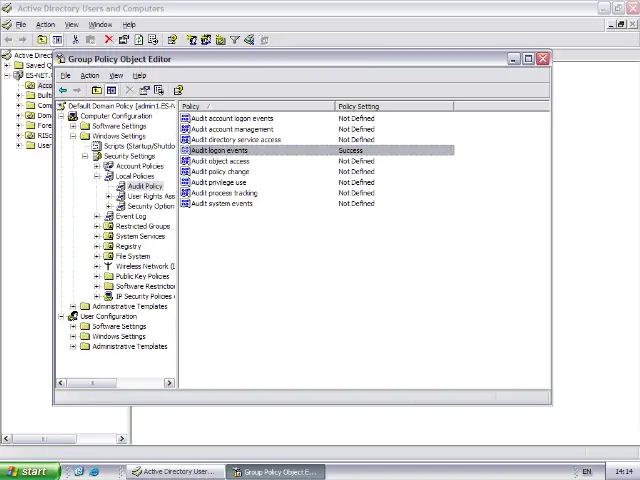Click right arrow of Active Directory tree scrollbar
Image resolution: width=640 pixels, height=480 pixels.
click(122, 439)
